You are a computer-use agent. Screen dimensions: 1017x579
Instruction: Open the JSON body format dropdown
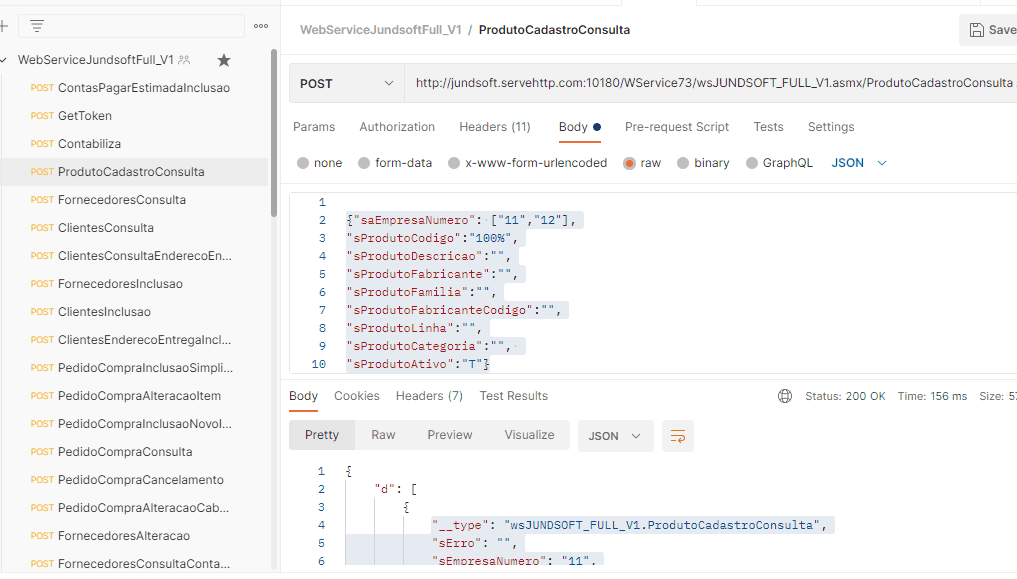click(x=859, y=163)
